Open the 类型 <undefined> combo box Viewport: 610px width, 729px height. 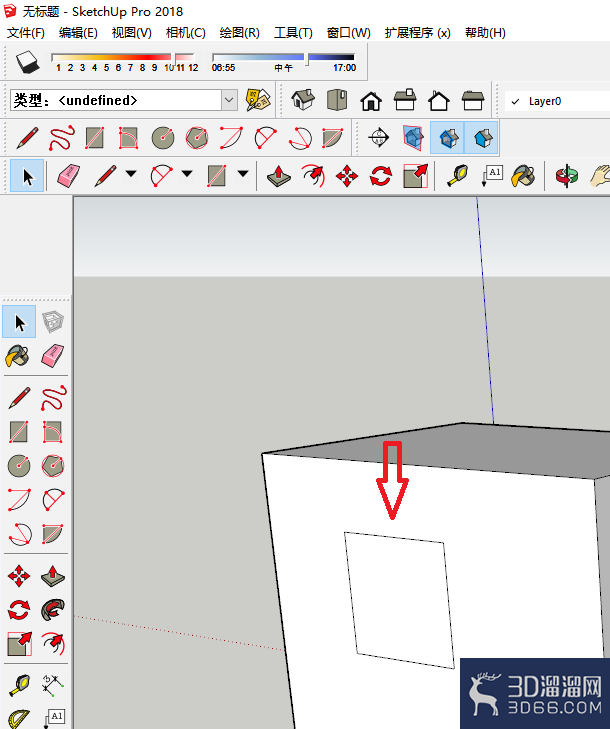pos(124,100)
